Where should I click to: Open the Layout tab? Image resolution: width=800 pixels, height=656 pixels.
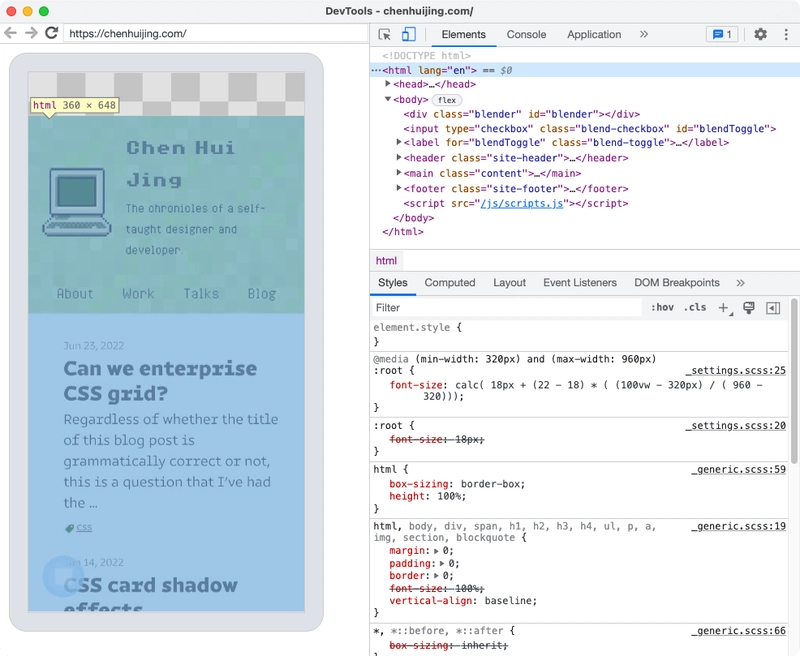pyautogui.click(x=509, y=283)
